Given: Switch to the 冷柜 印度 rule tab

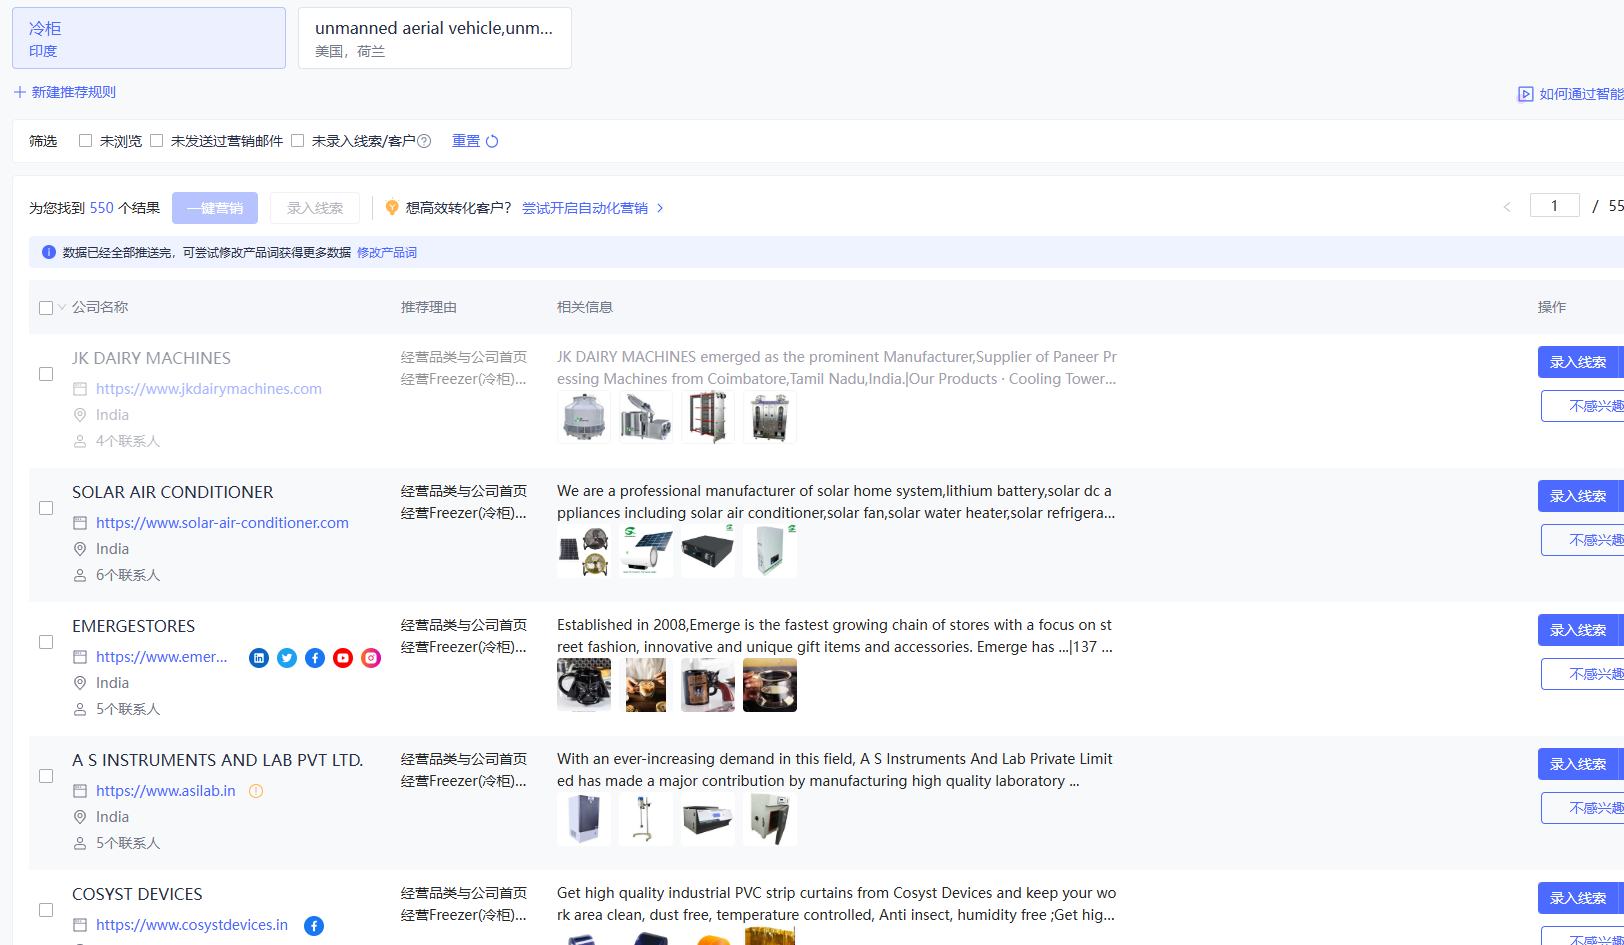Looking at the screenshot, I should pyautogui.click(x=149, y=38).
